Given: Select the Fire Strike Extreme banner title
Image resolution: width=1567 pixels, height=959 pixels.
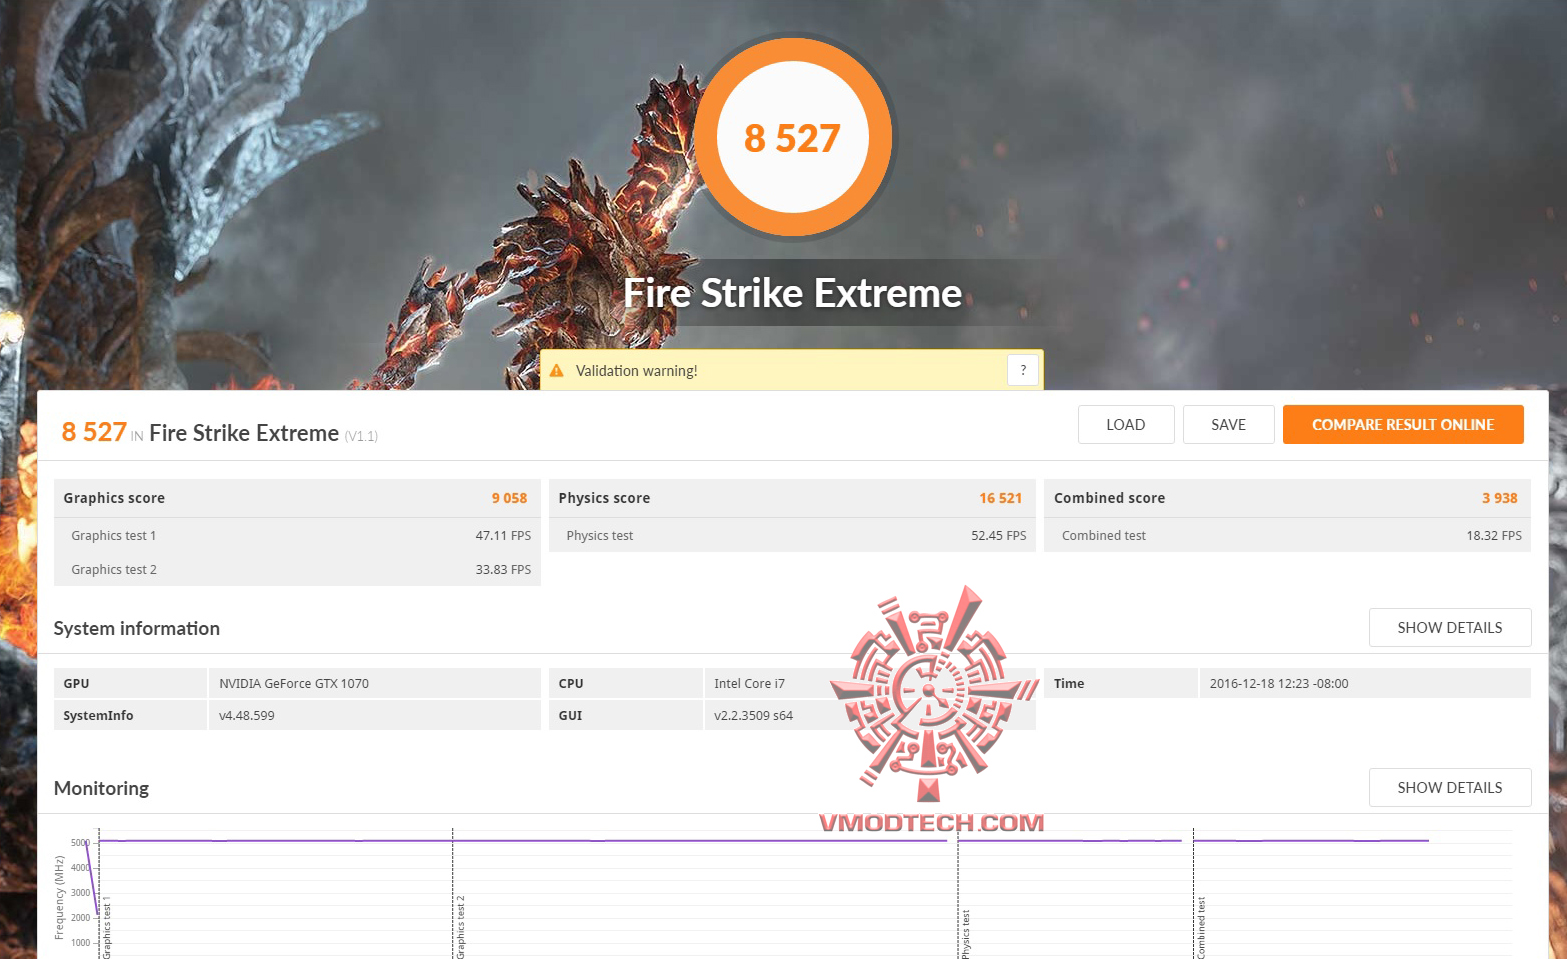Looking at the screenshot, I should click(x=793, y=293).
